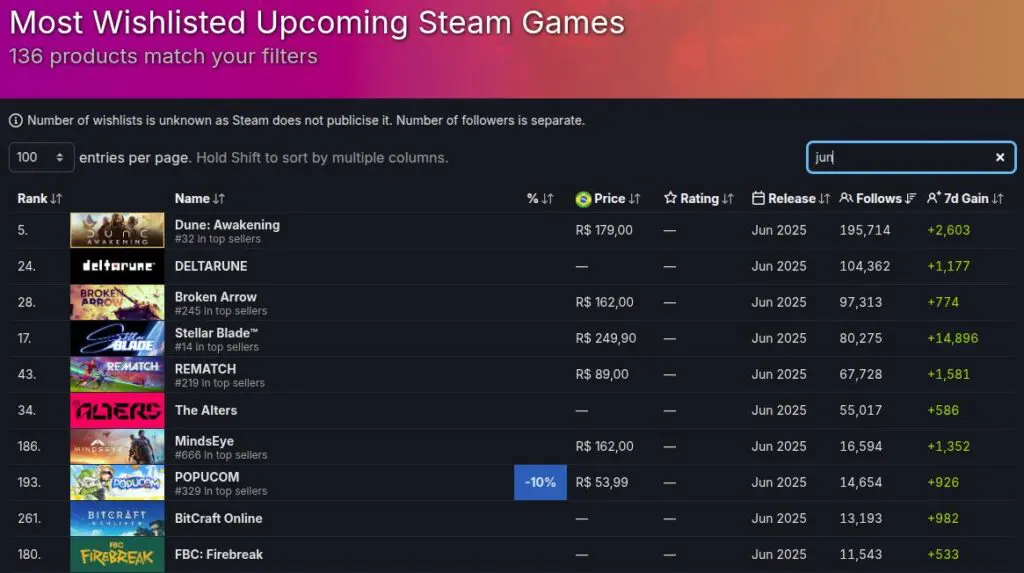Open The Alters game link

pos(206,410)
